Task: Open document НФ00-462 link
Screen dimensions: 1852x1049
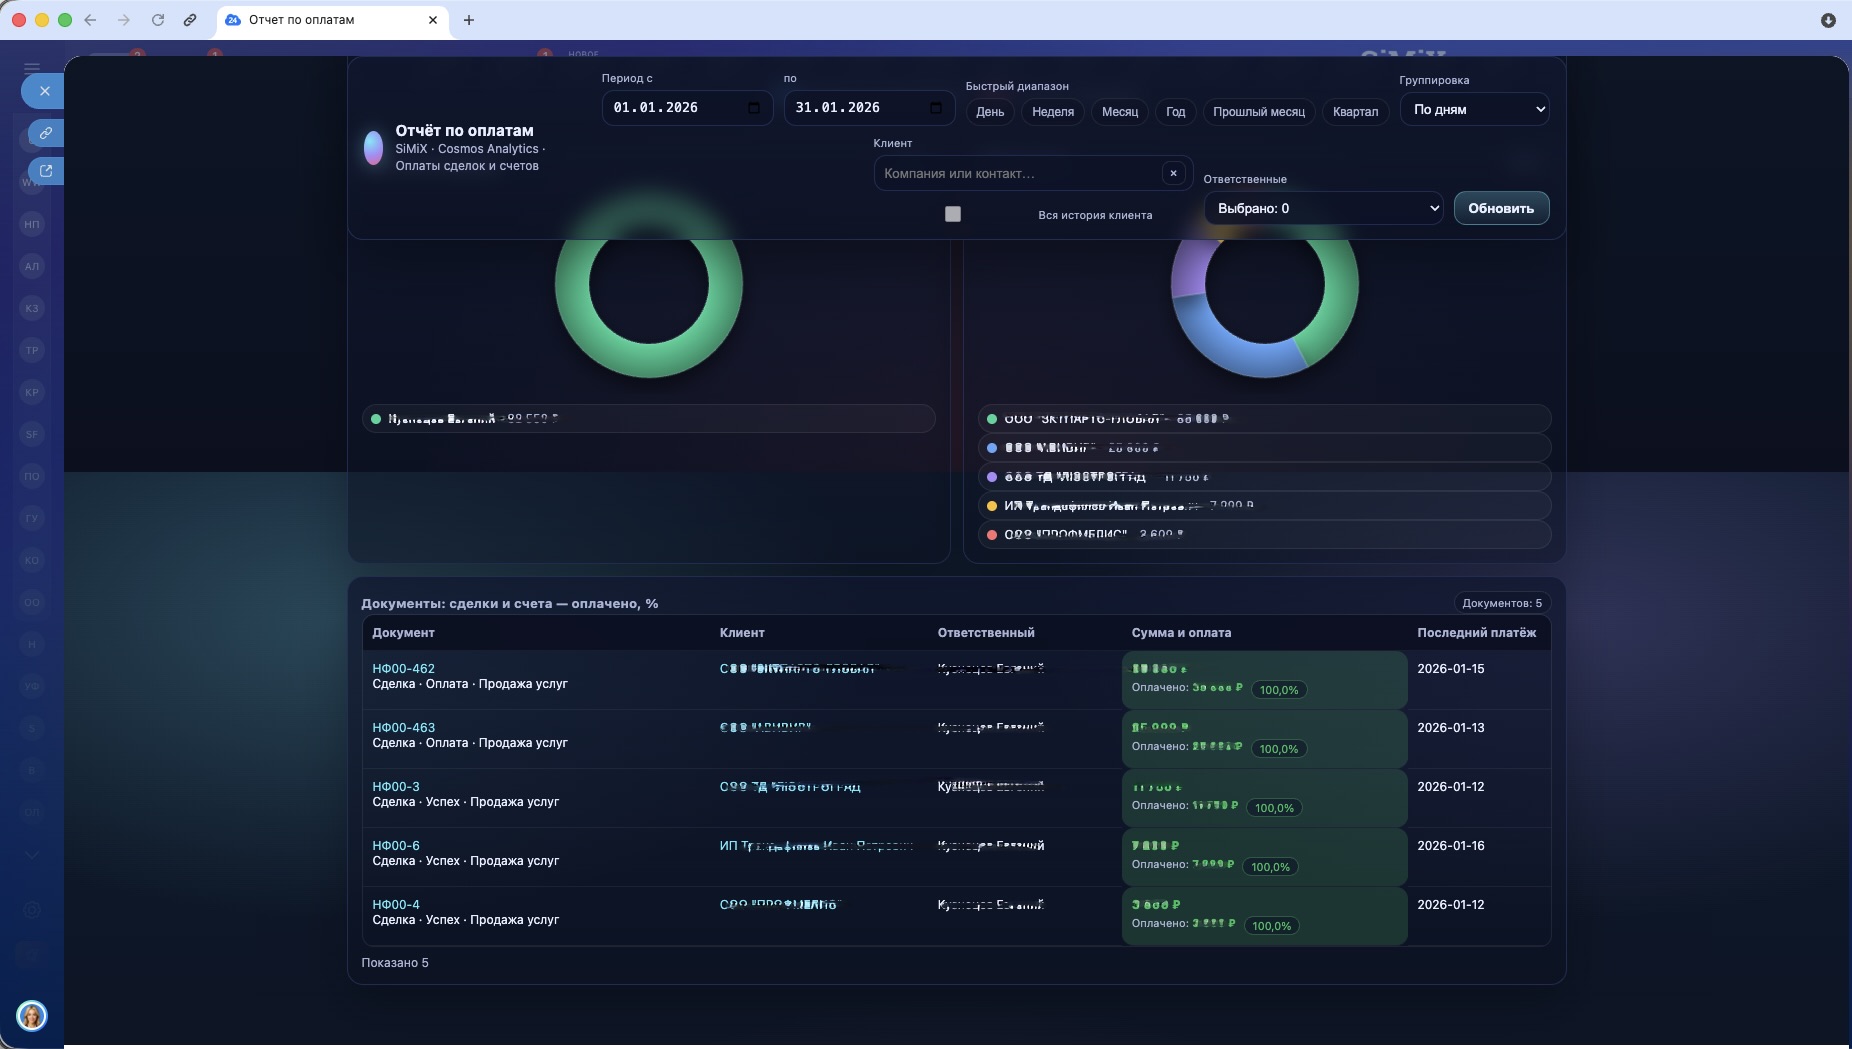Action: 403,669
